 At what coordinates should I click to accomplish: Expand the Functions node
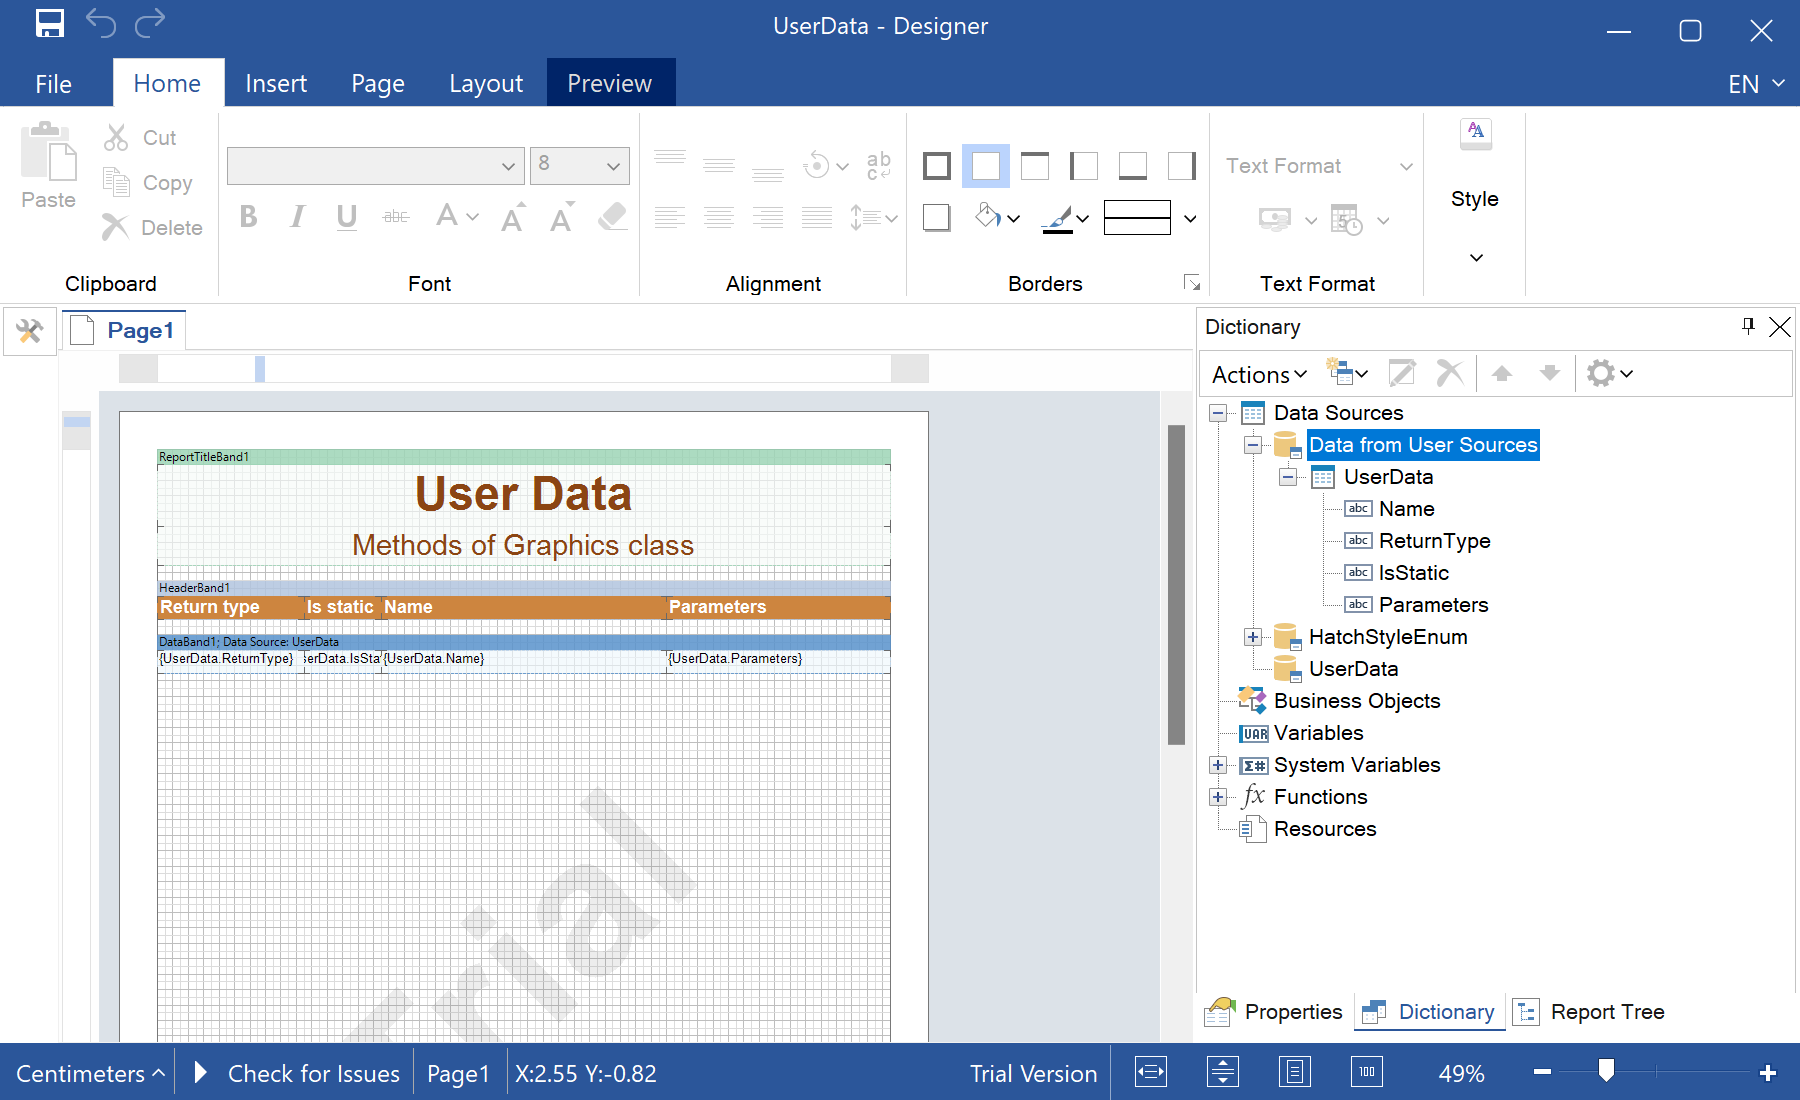point(1218,797)
